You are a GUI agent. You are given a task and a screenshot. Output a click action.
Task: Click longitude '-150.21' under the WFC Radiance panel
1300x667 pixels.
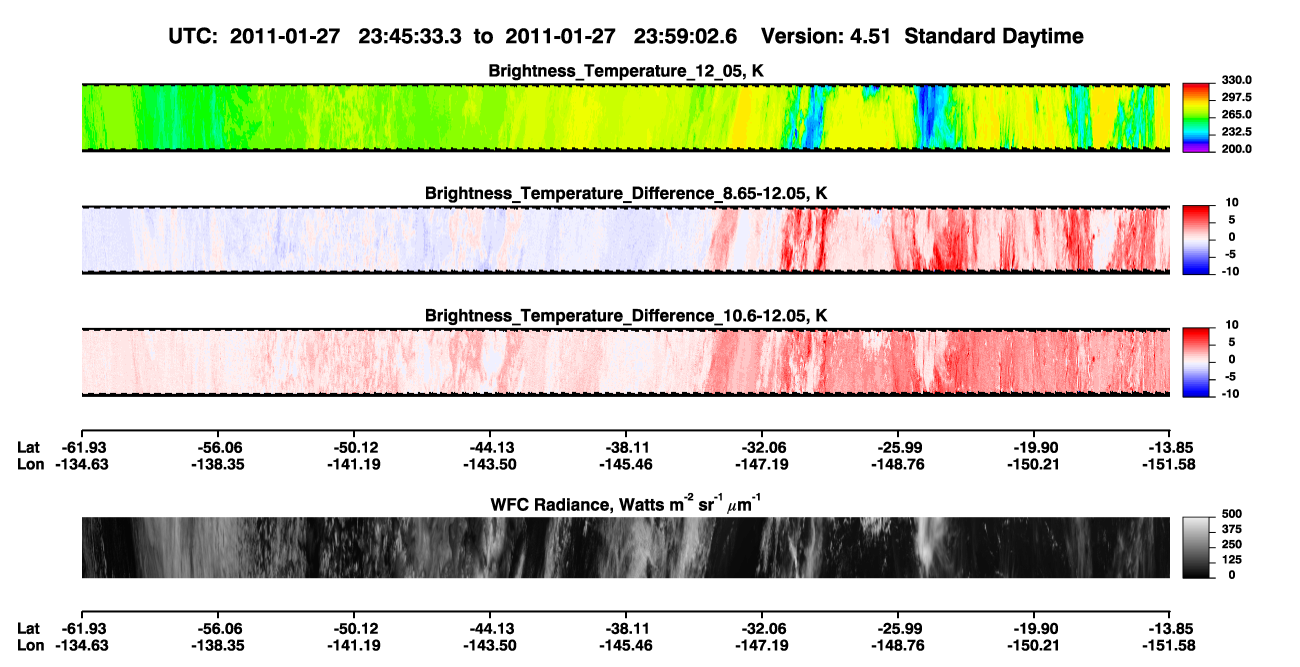coord(1034,645)
